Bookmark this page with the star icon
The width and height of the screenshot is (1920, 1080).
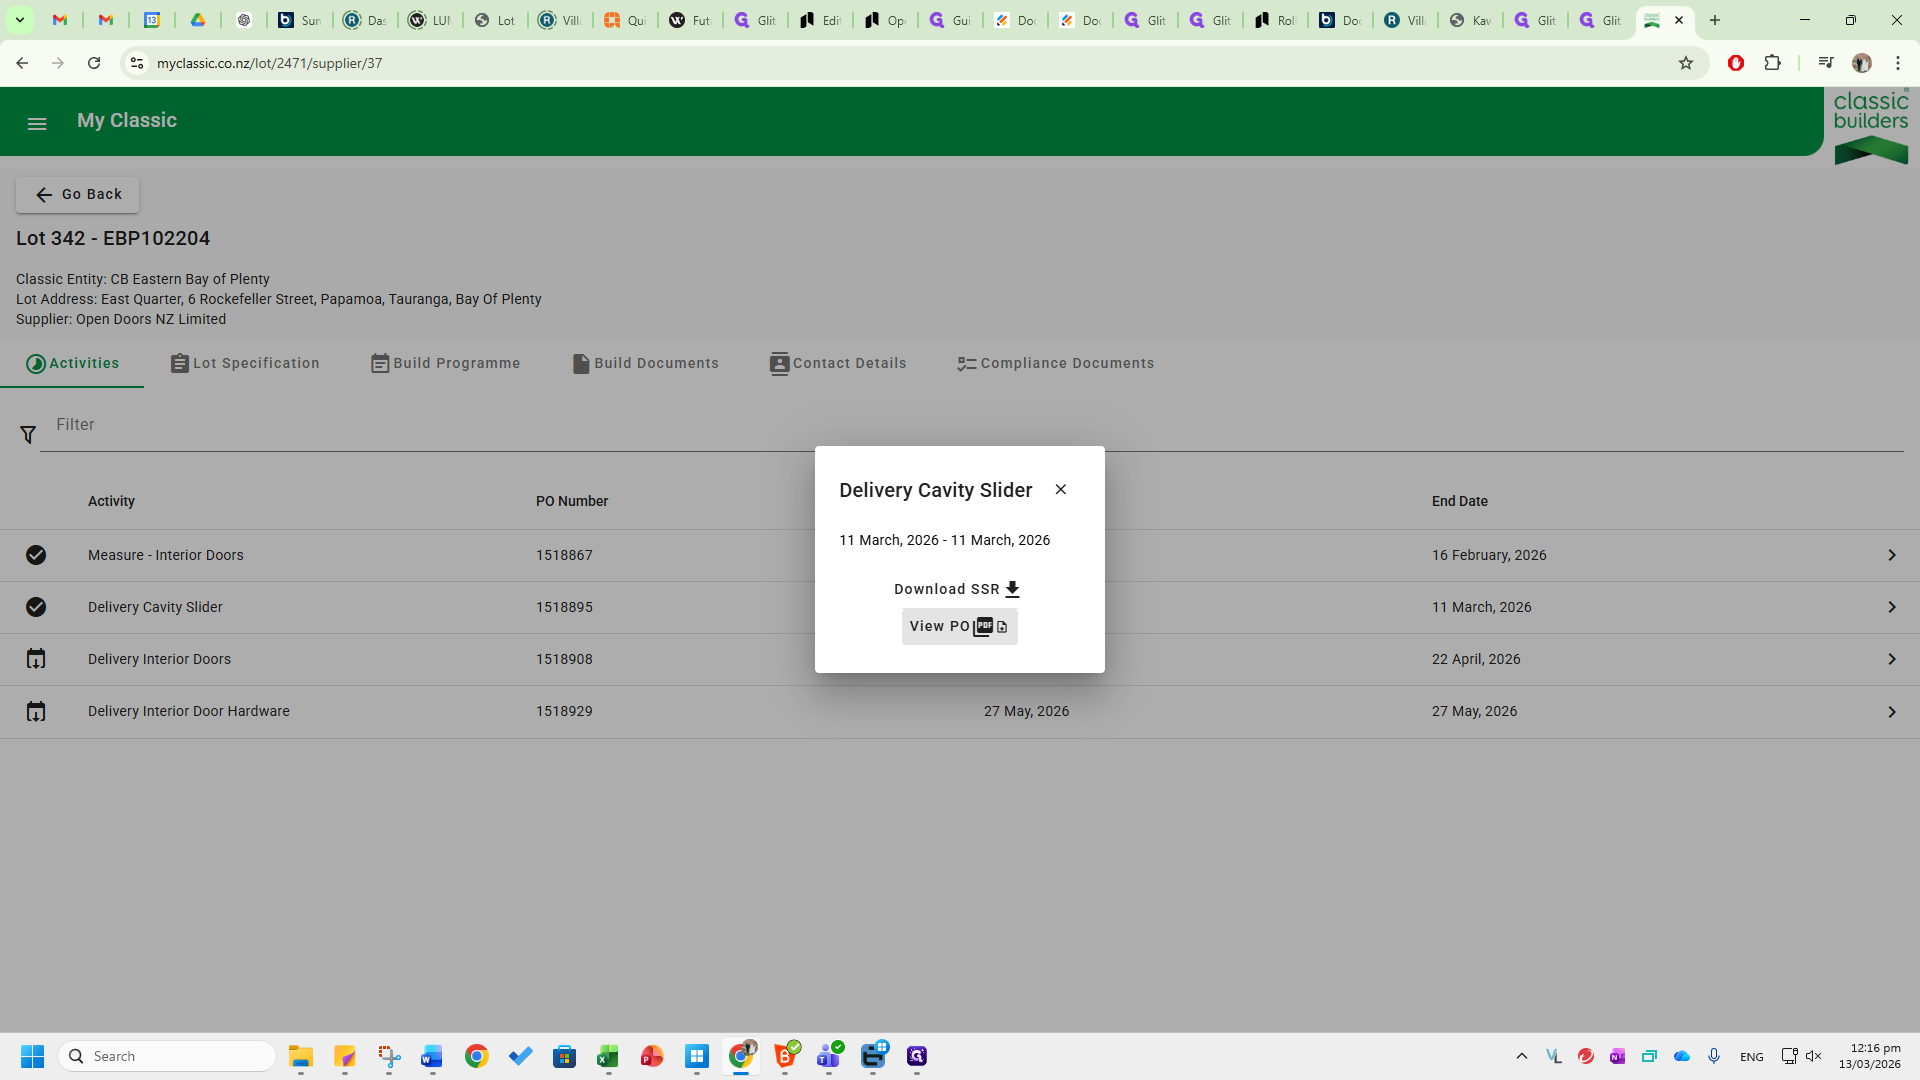(1686, 63)
